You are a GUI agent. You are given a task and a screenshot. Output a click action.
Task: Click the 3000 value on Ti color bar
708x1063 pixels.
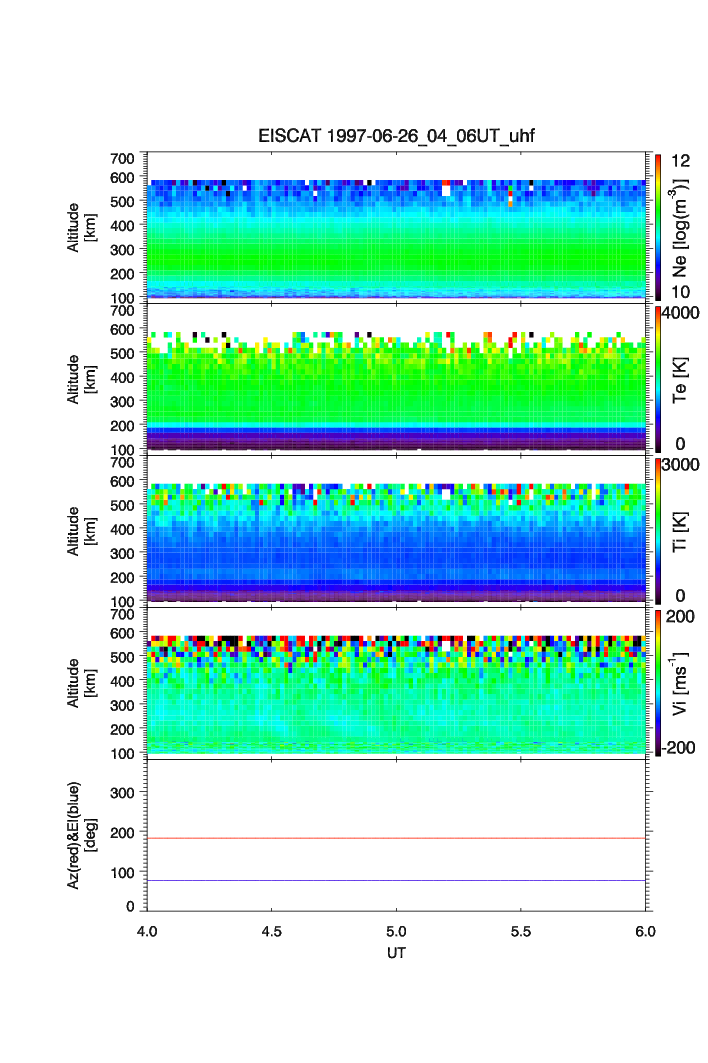(681, 464)
